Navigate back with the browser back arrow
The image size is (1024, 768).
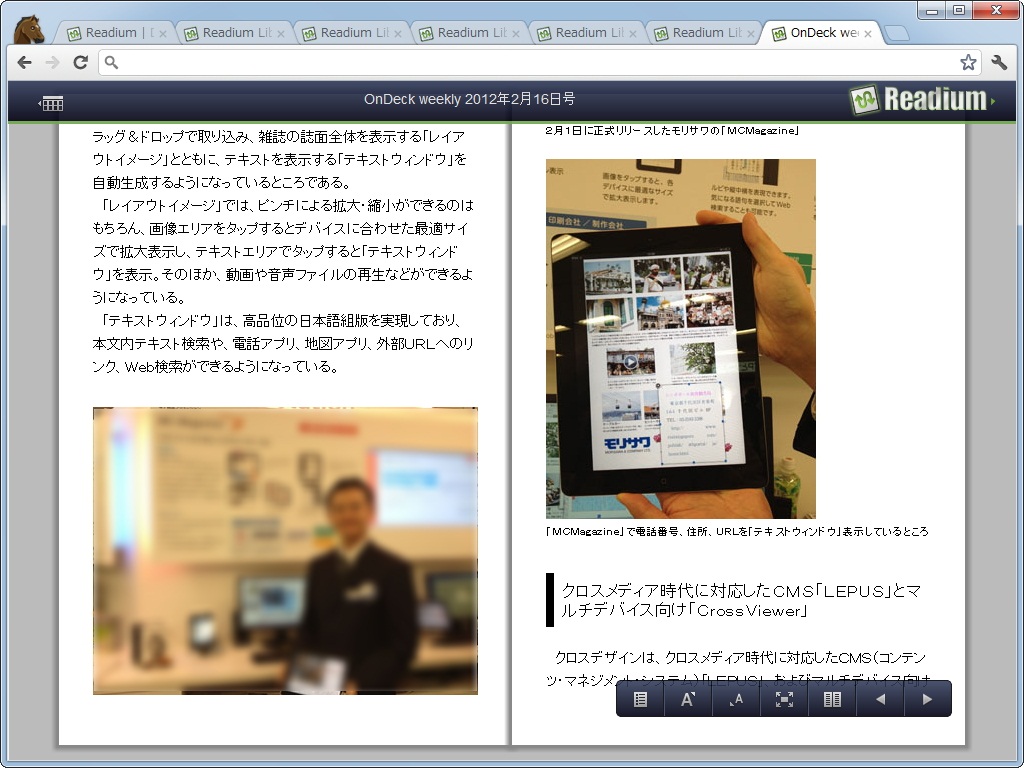[x=24, y=61]
